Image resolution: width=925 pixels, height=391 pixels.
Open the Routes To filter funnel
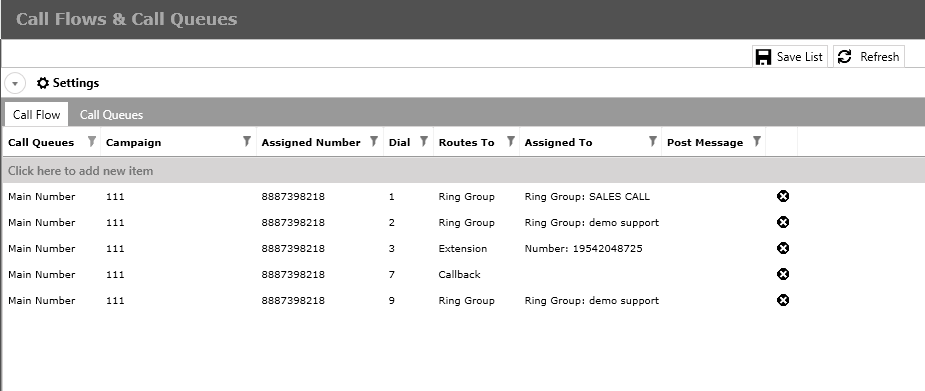(511, 142)
